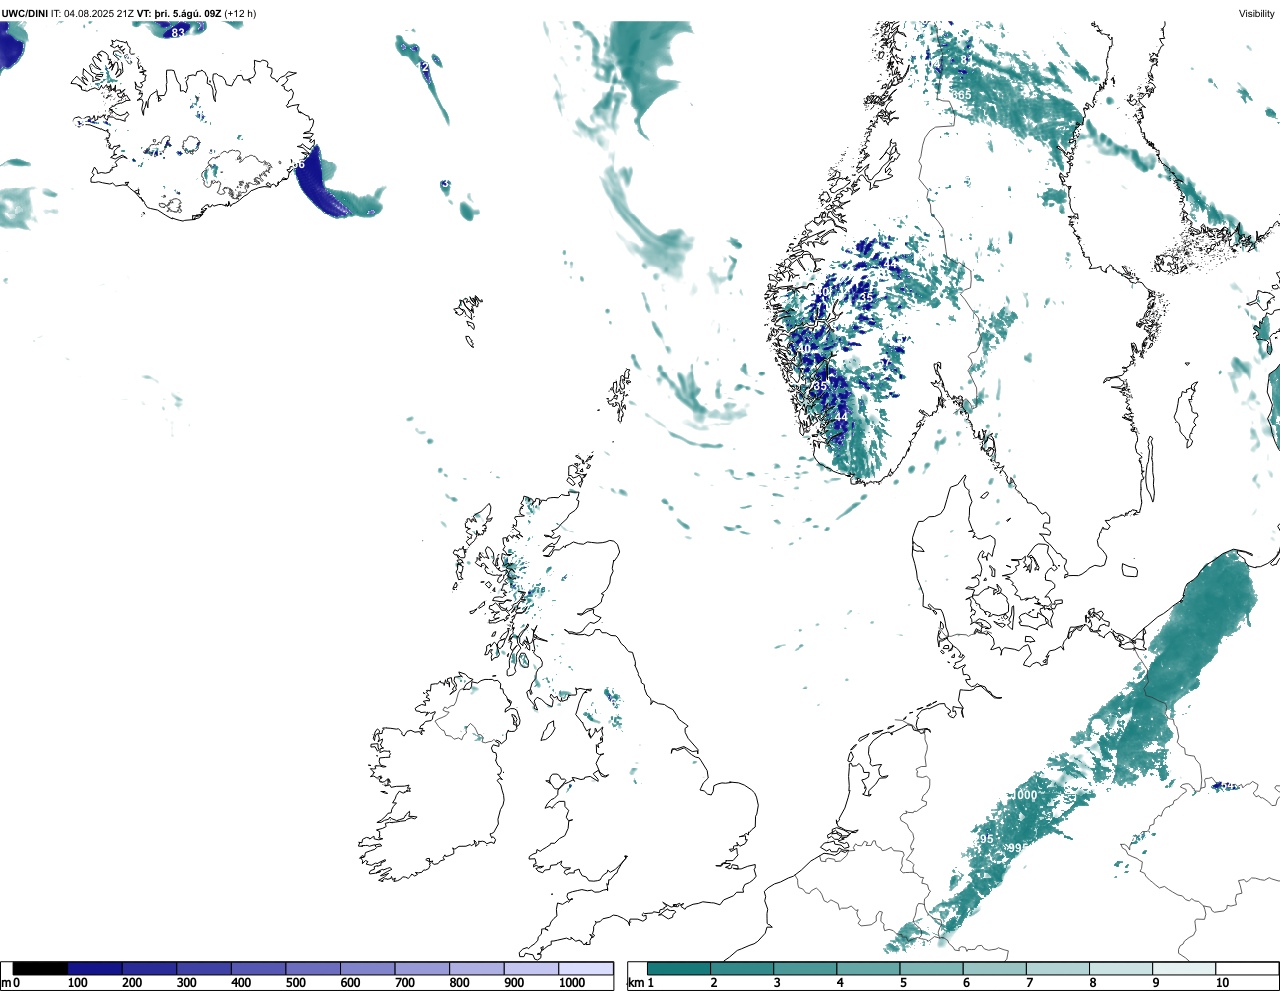
Task: Click the '83' value on the map
Action: point(178,33)
